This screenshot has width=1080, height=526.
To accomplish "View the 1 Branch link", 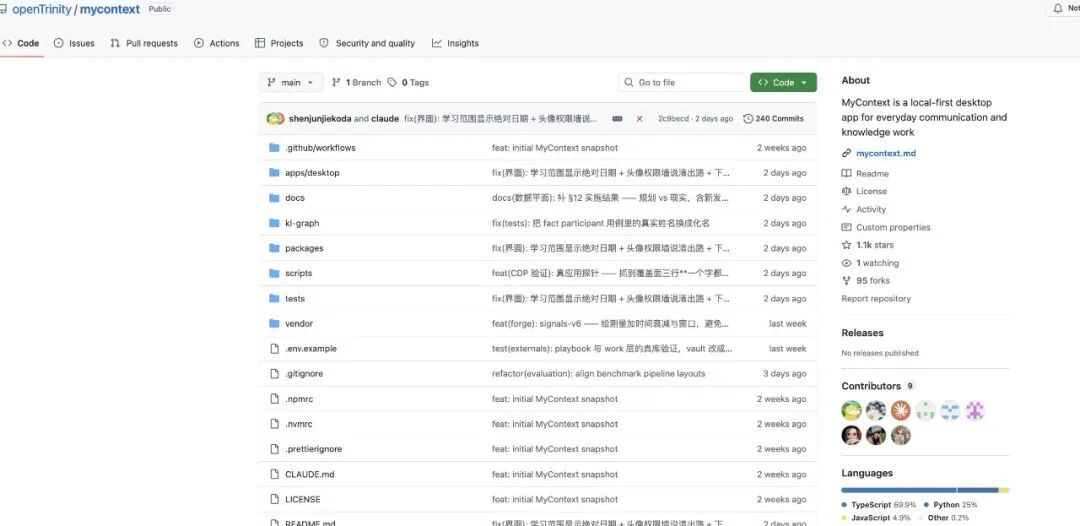I will point(356,82).
